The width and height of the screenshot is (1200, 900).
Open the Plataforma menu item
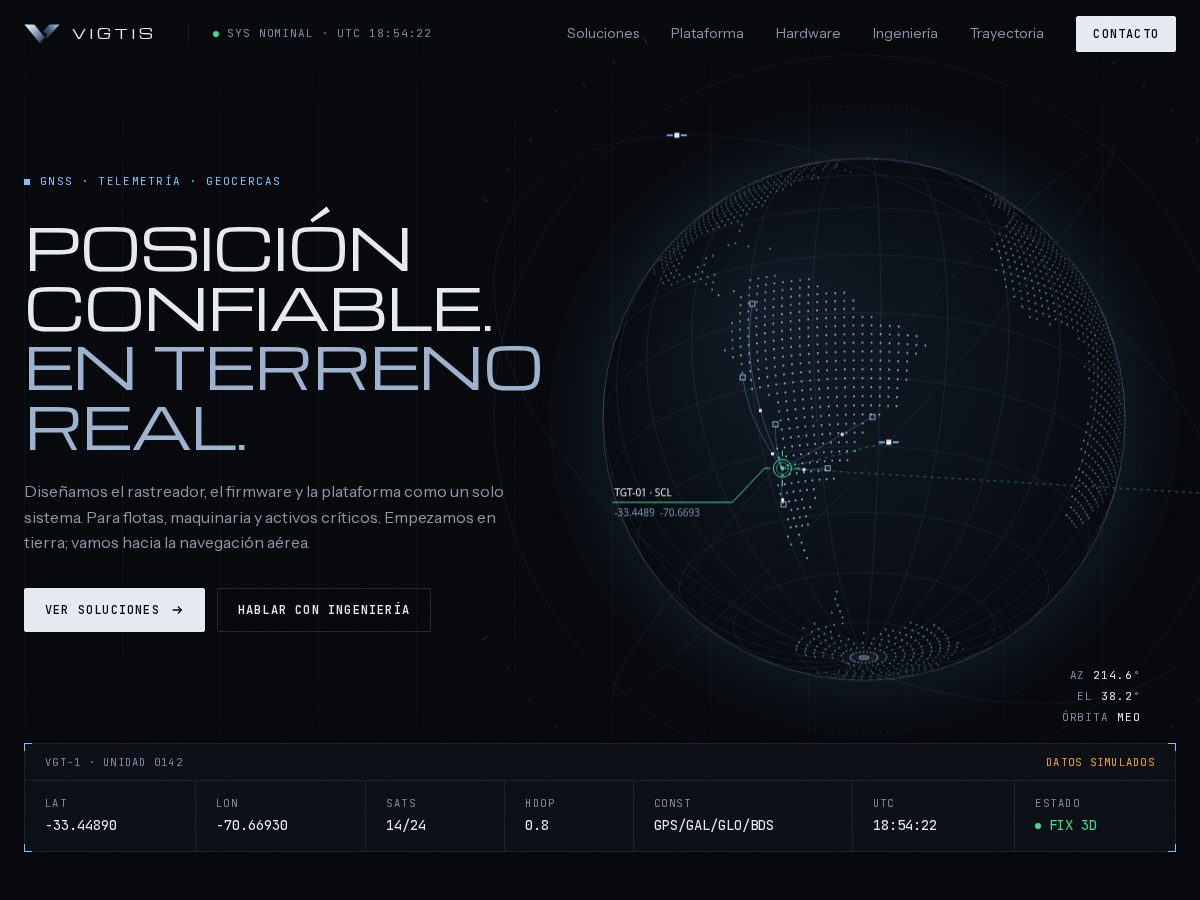[707, 33]
